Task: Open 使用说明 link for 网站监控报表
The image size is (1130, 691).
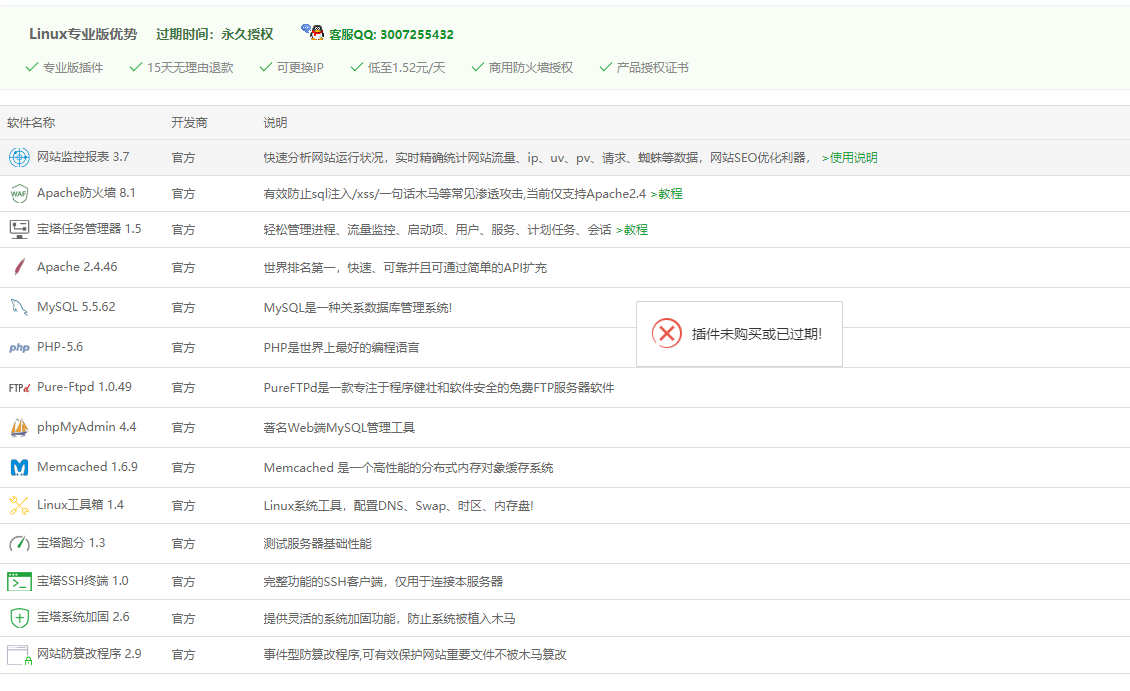Action: click(849, 158)
